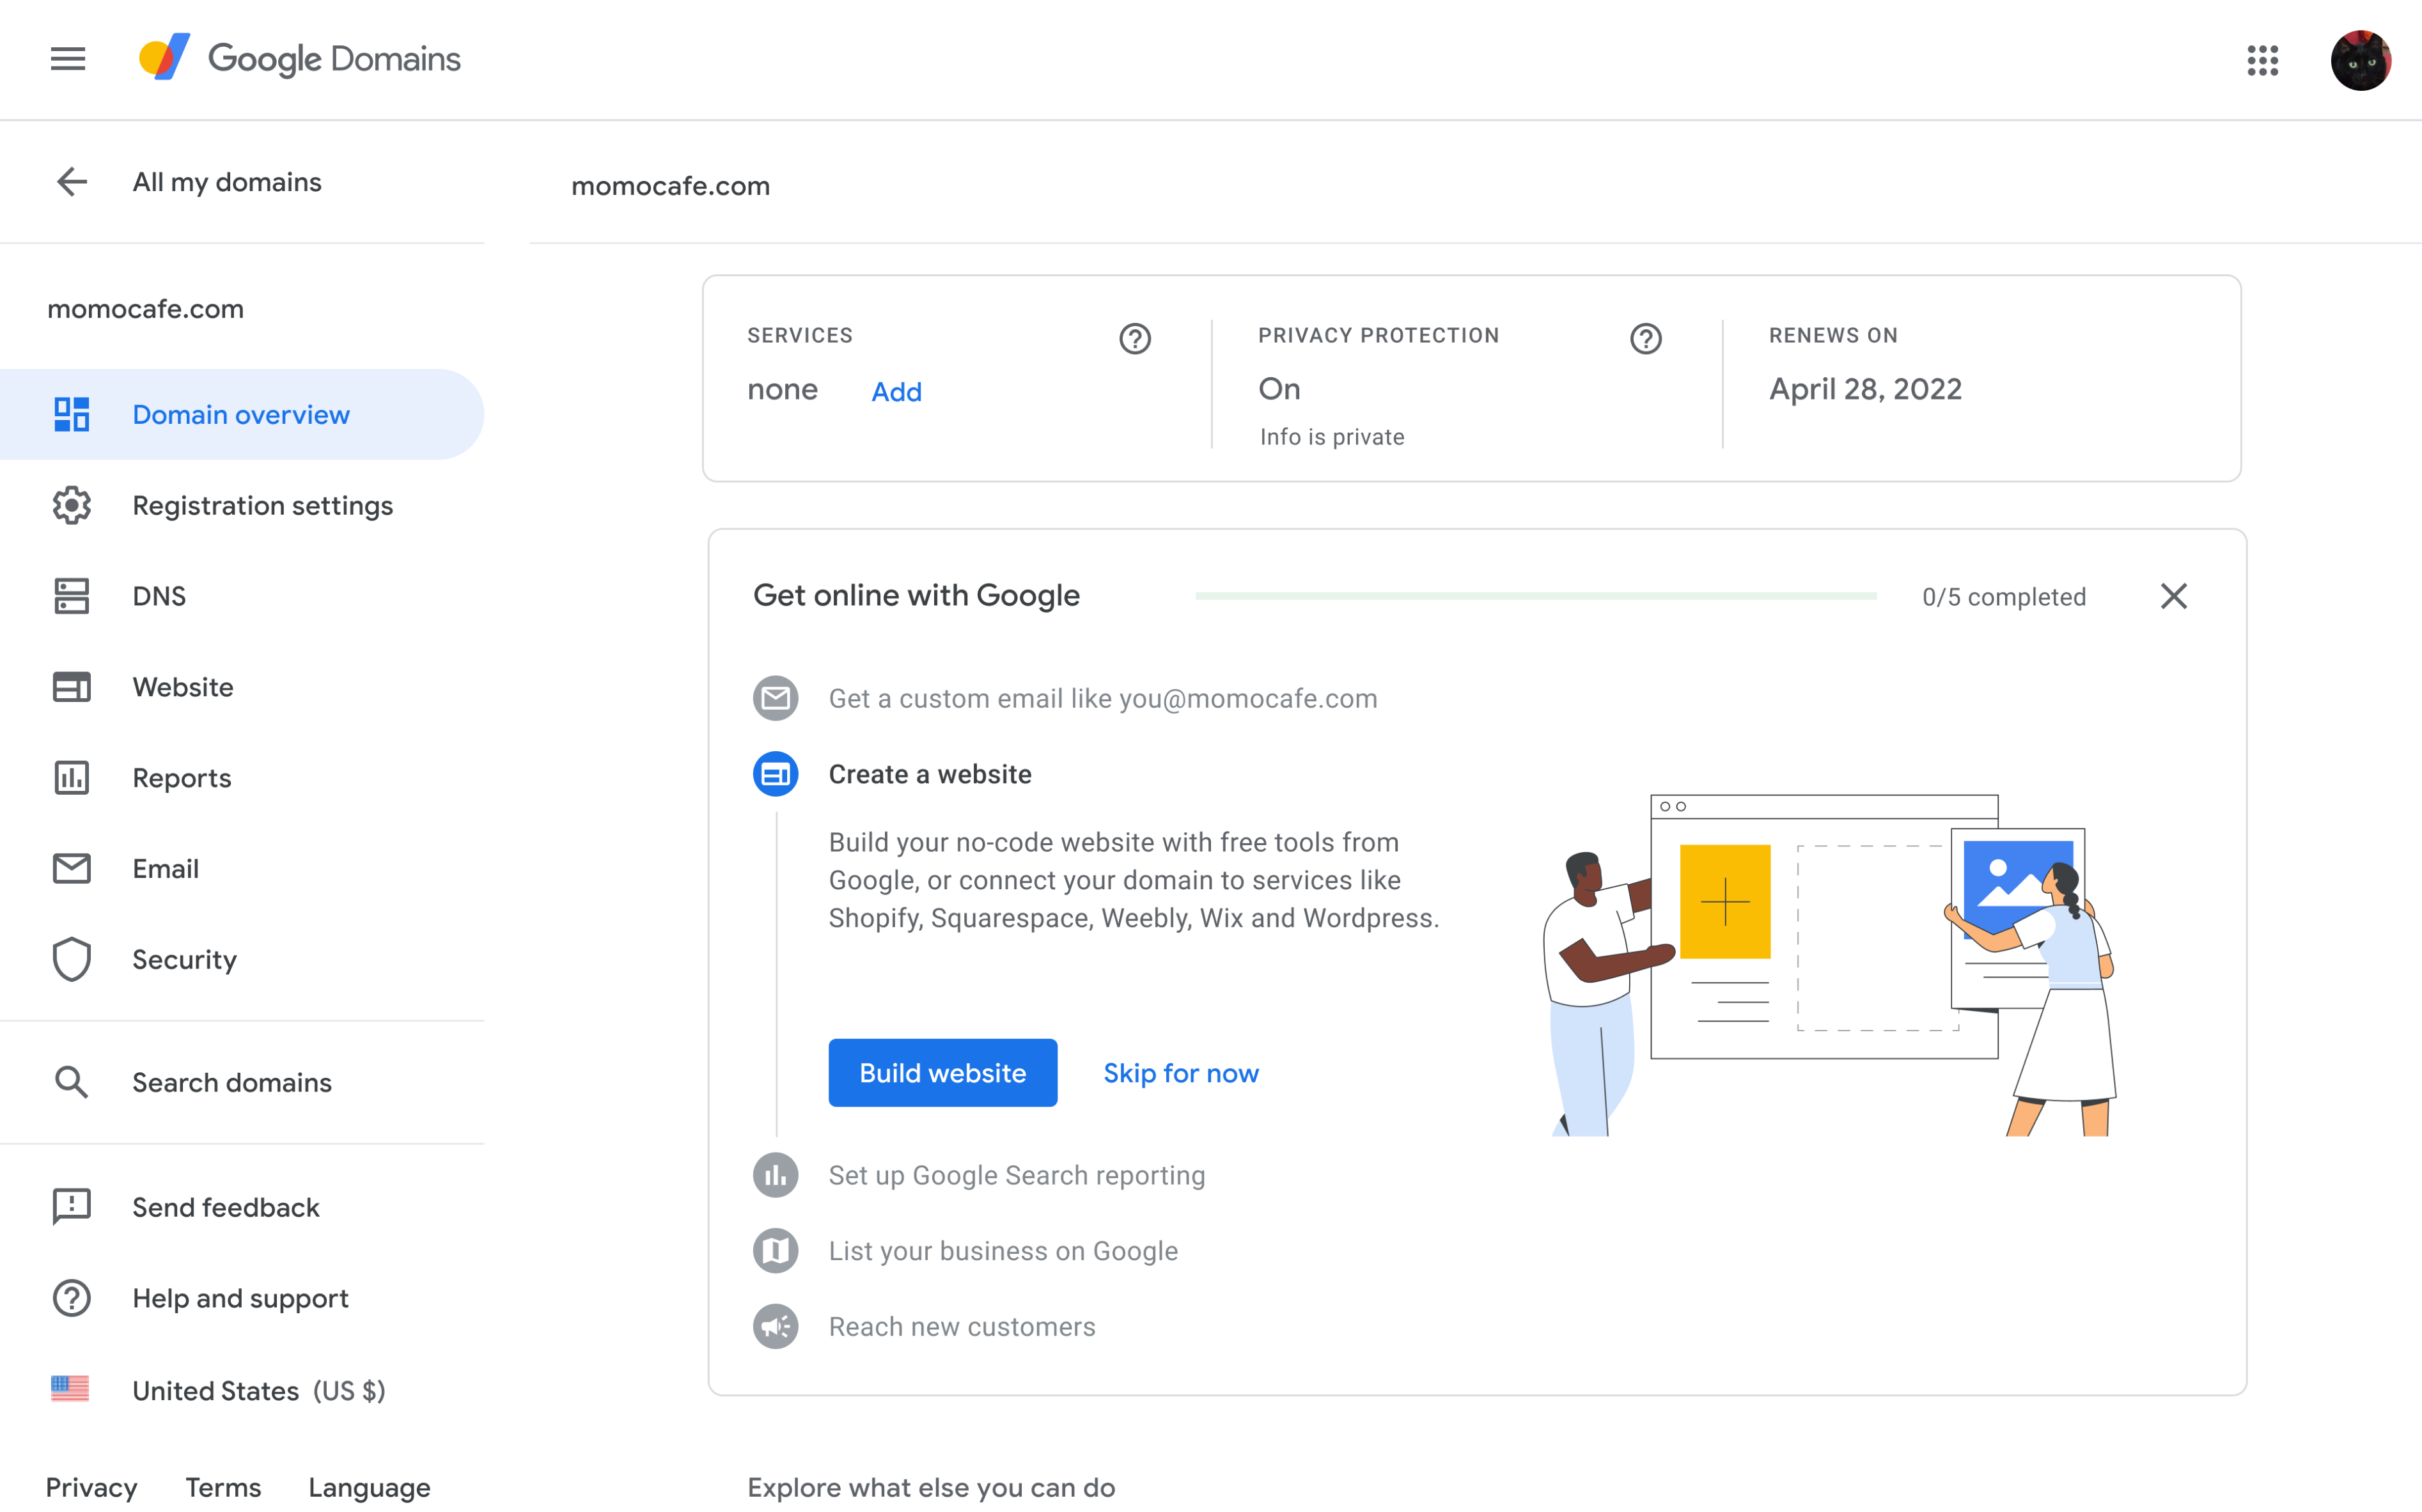Click the Registration settings gear icon
This screenshot has width=2422, height=1512.
(72, 505)
